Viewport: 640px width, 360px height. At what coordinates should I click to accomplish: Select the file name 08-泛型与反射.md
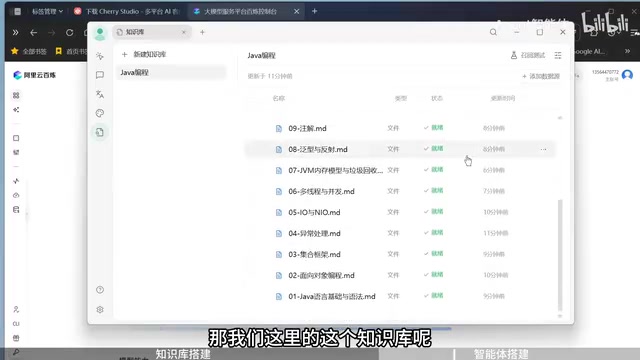(x=318, y=149)
